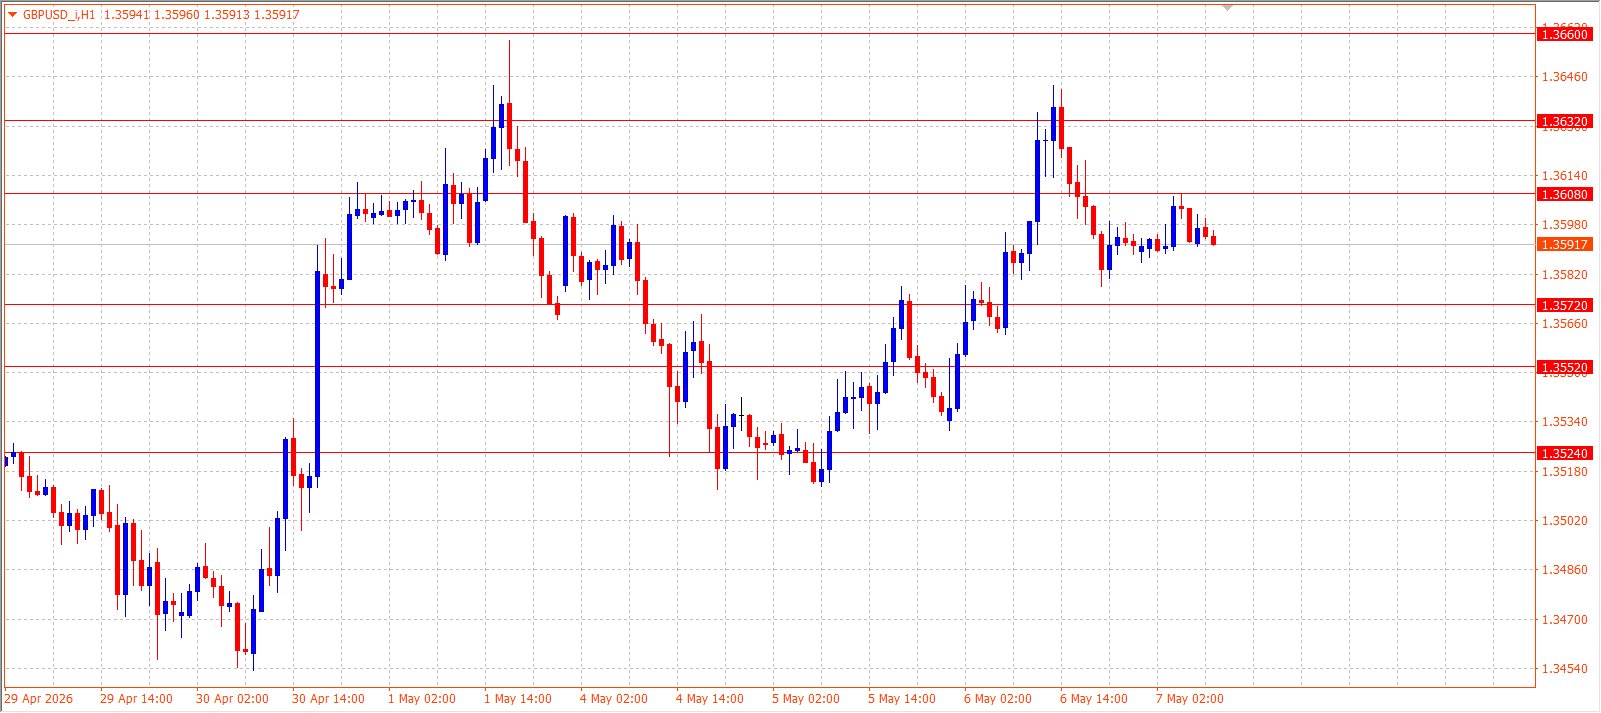Click the 1.34700 price scale value
The height and width of the screenshot is (713, 1601).
point(1564,620)
